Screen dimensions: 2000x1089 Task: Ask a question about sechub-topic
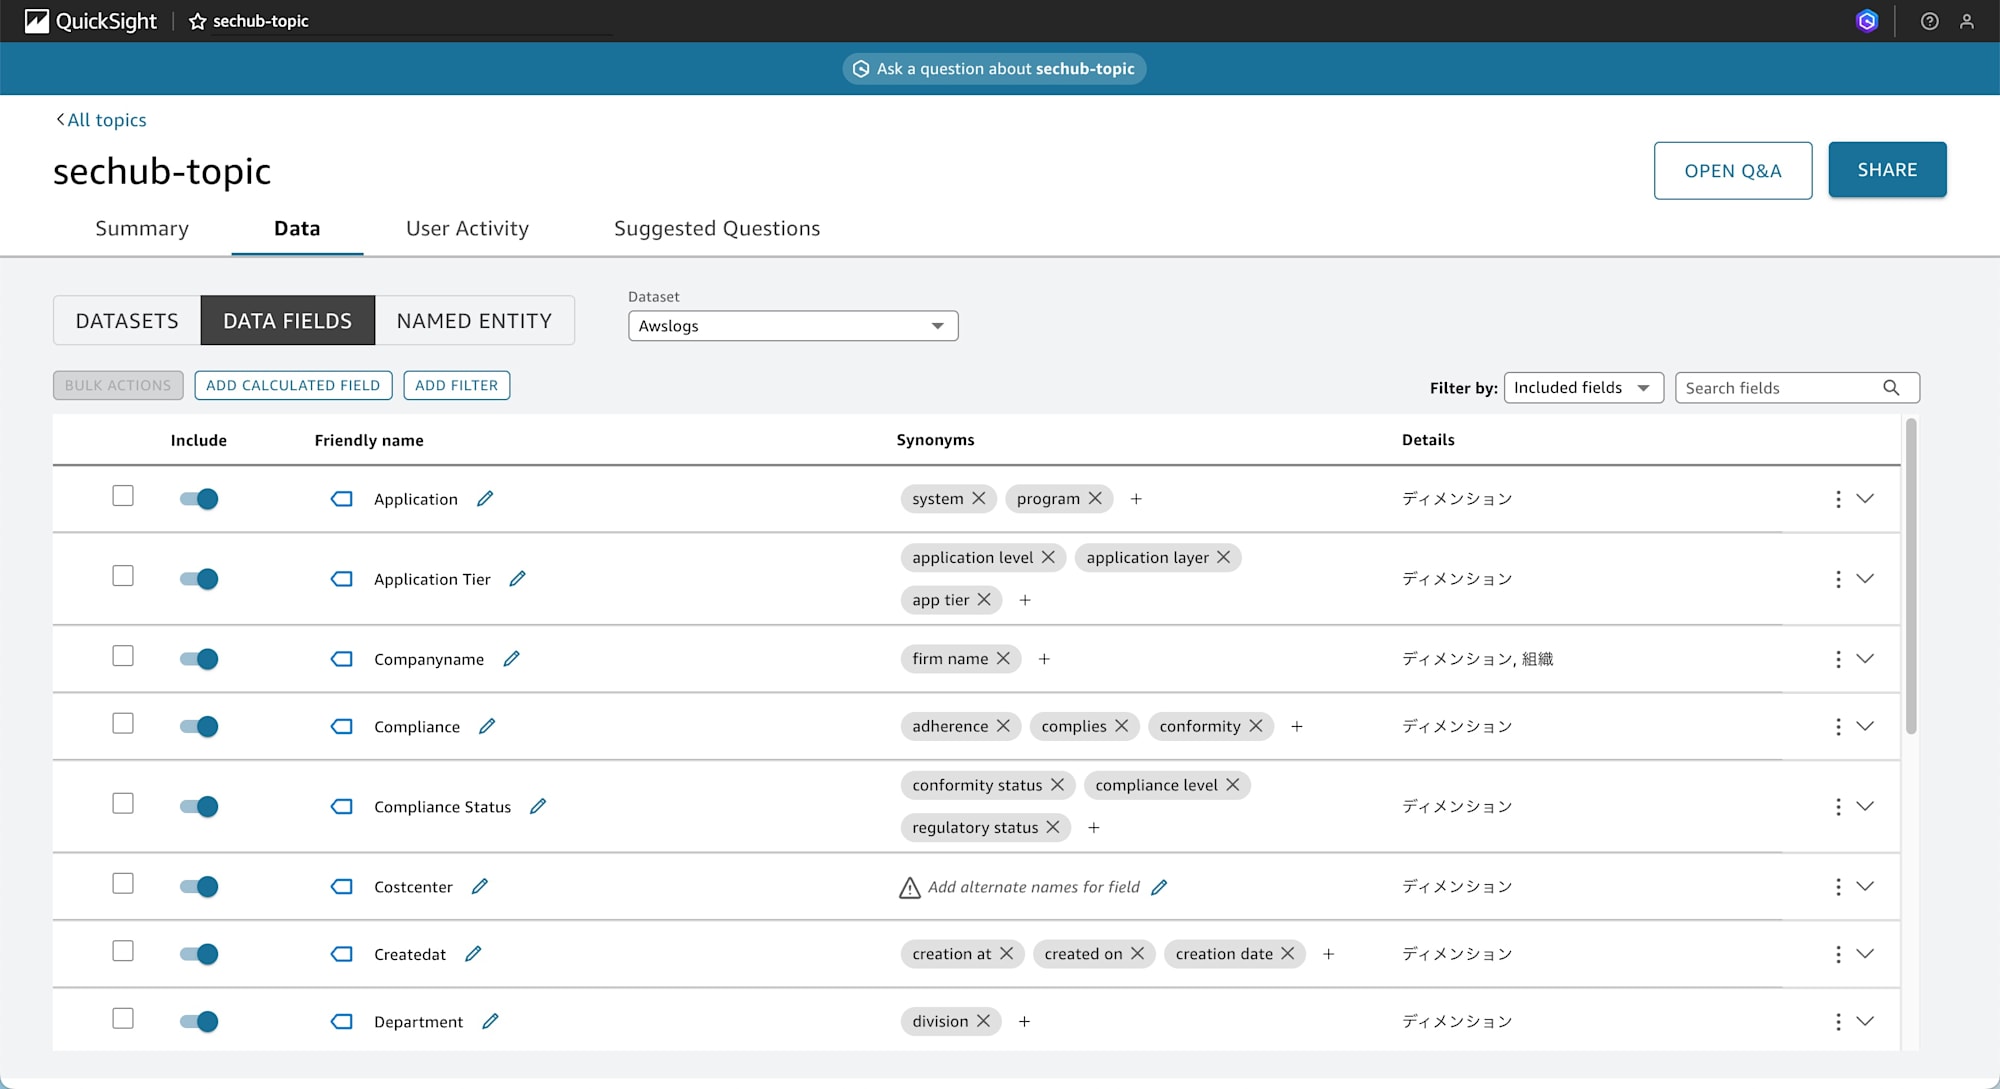pos(994,69)
